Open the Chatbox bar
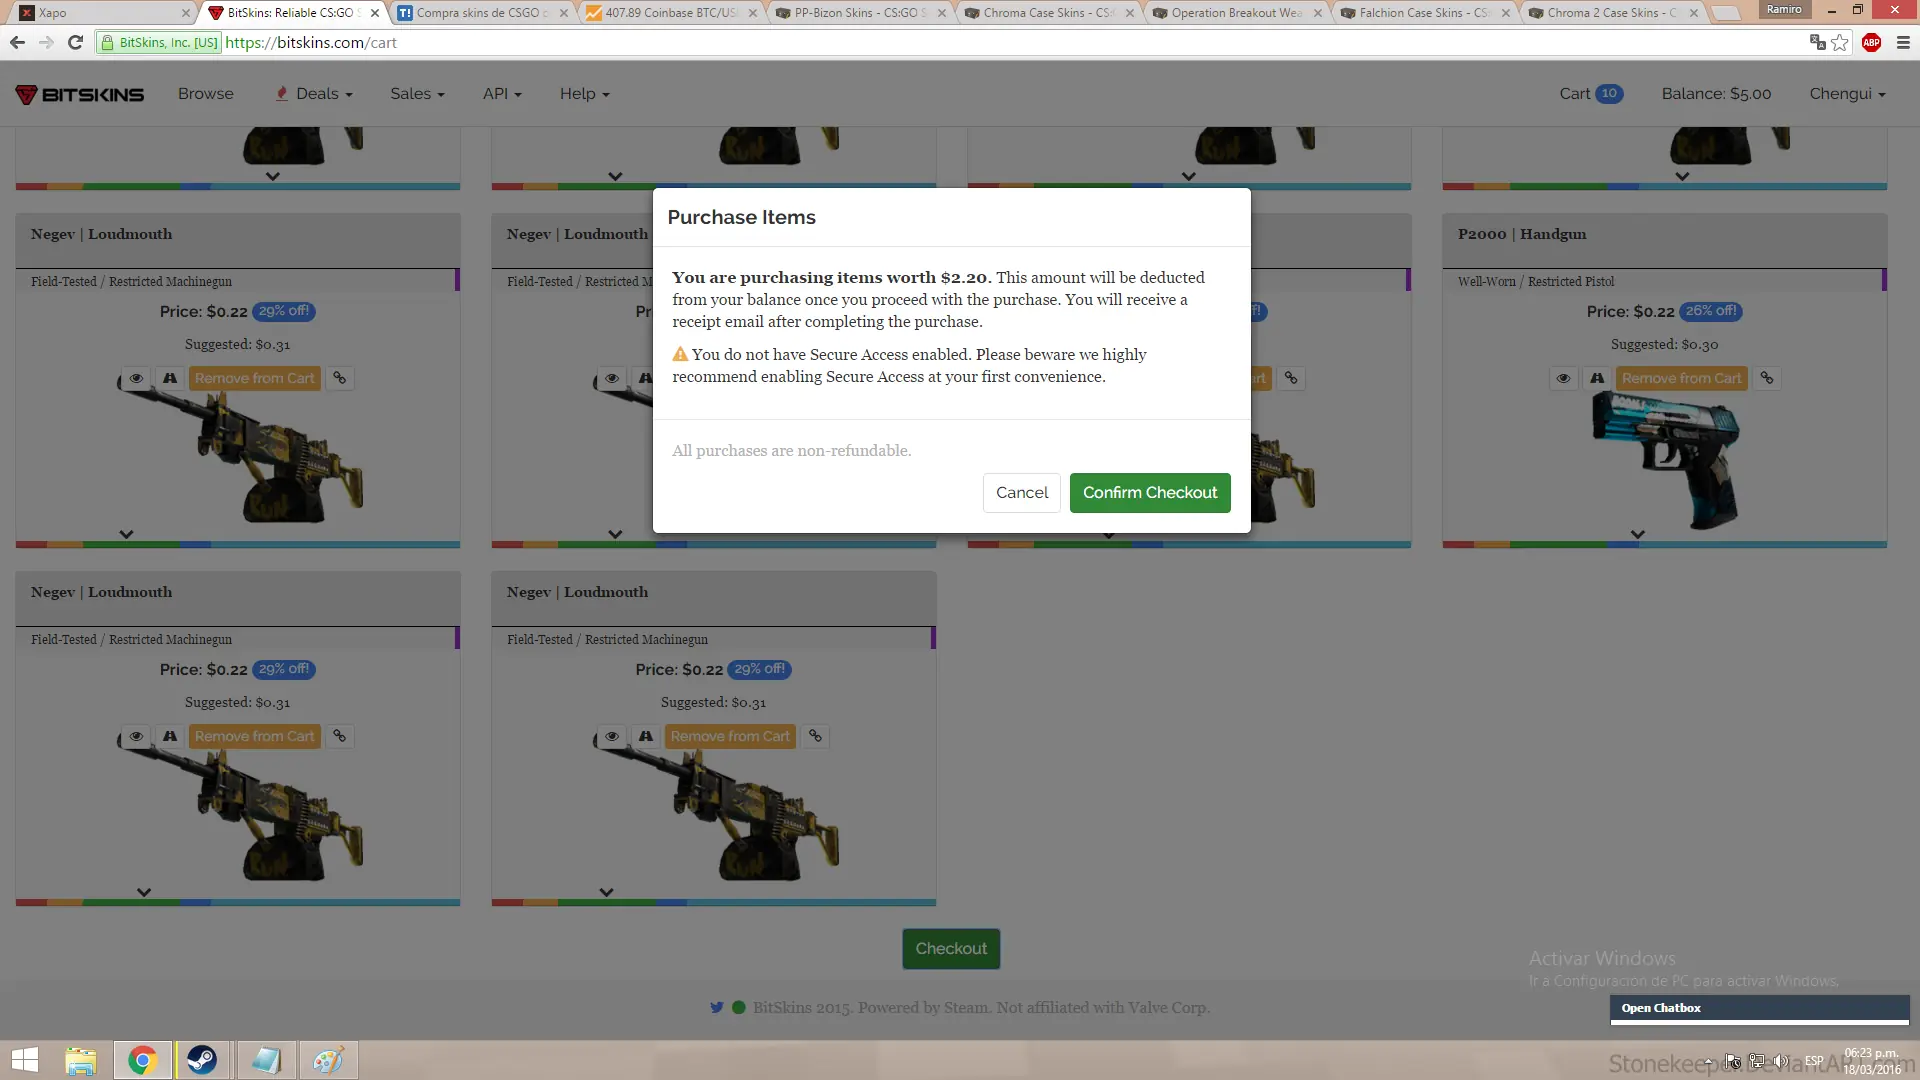Viewport: 1920px width, 1080px height. [1760, 1008]
